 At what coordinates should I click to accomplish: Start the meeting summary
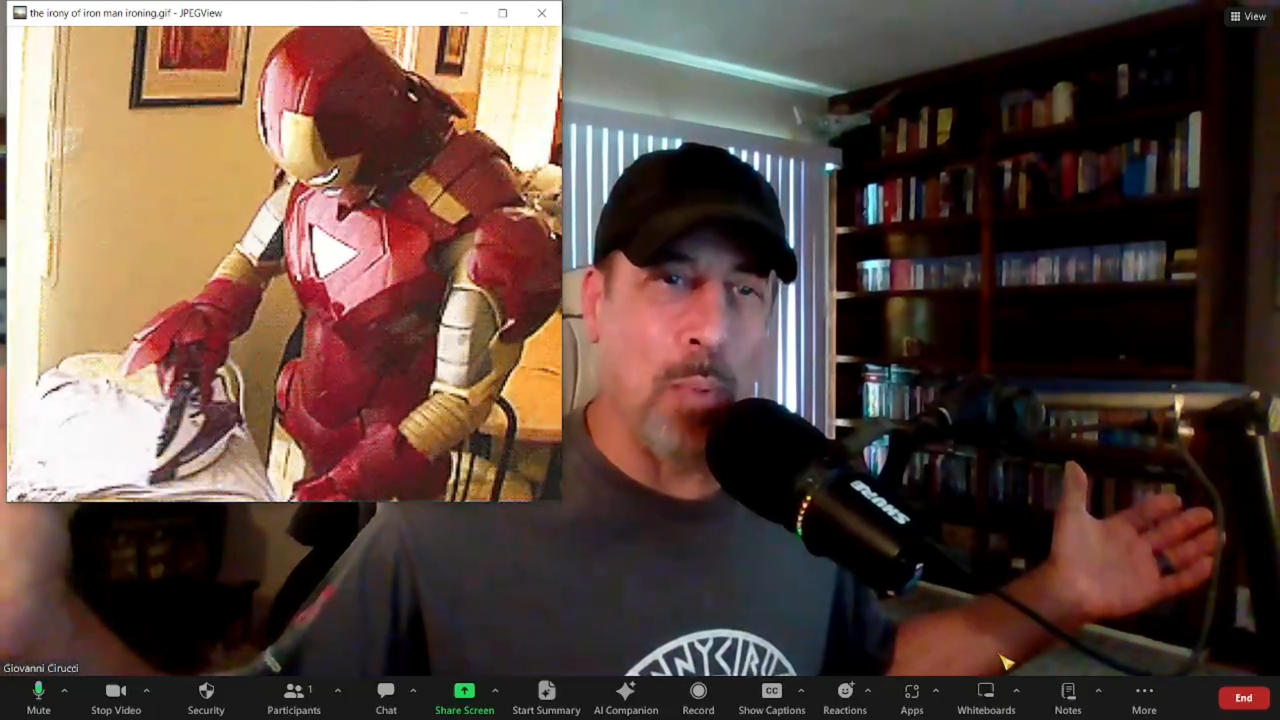point(546,697)
